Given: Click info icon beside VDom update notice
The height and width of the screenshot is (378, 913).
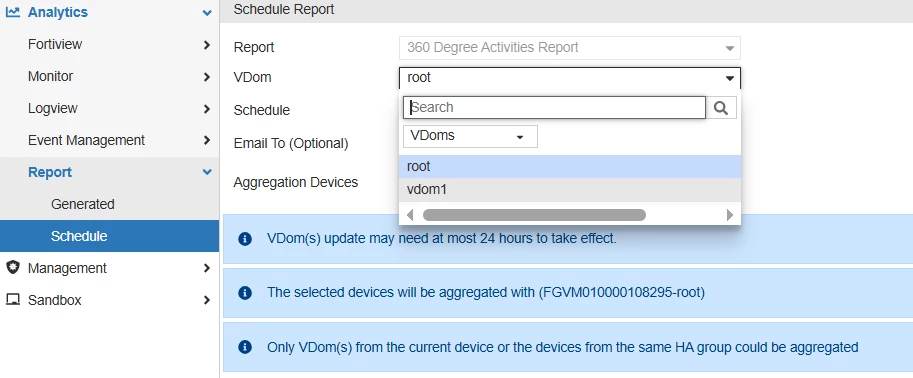Looking at the screenshot, I should point(245,239).
